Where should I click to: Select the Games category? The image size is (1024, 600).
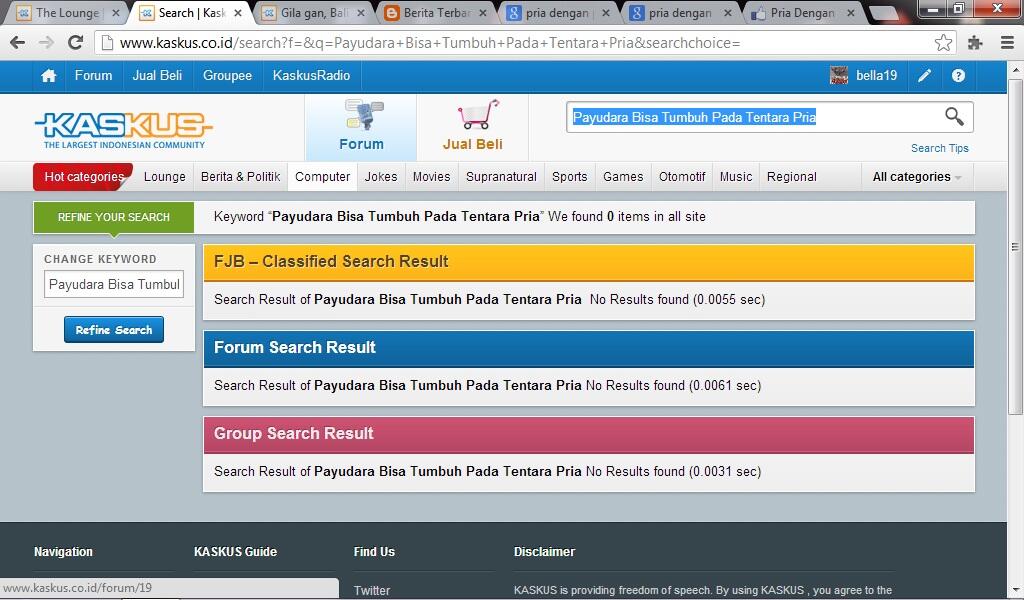(x=623, y=177)
